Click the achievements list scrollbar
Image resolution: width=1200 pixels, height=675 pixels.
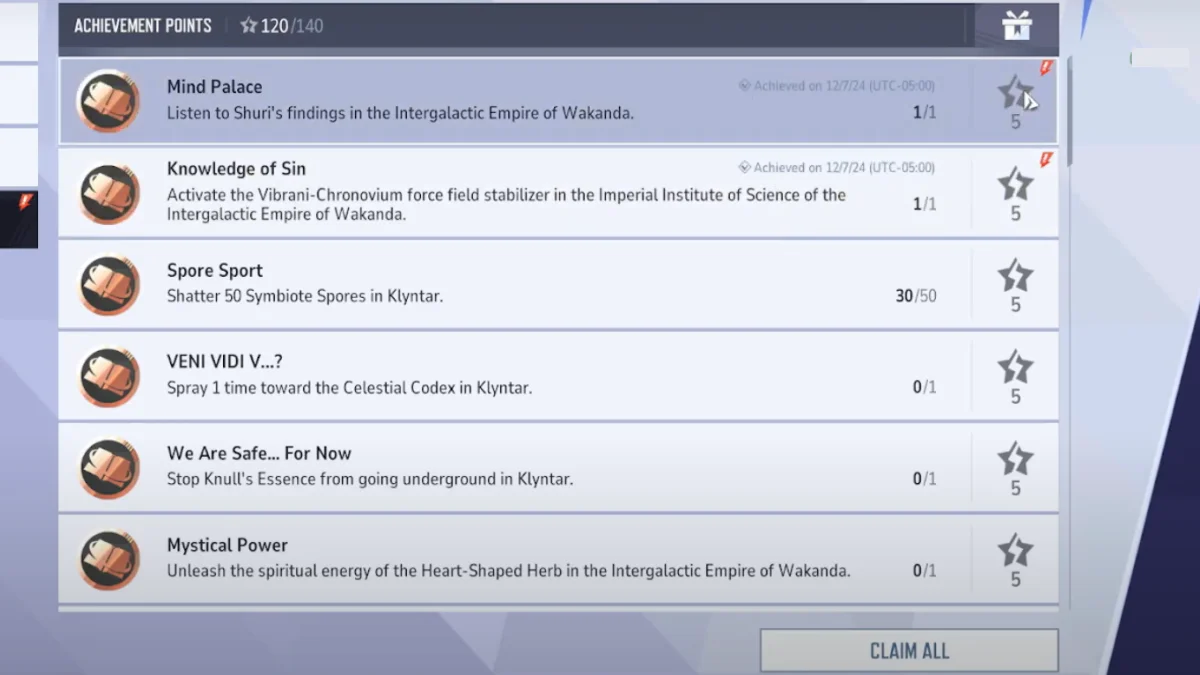click(1069, 110)
